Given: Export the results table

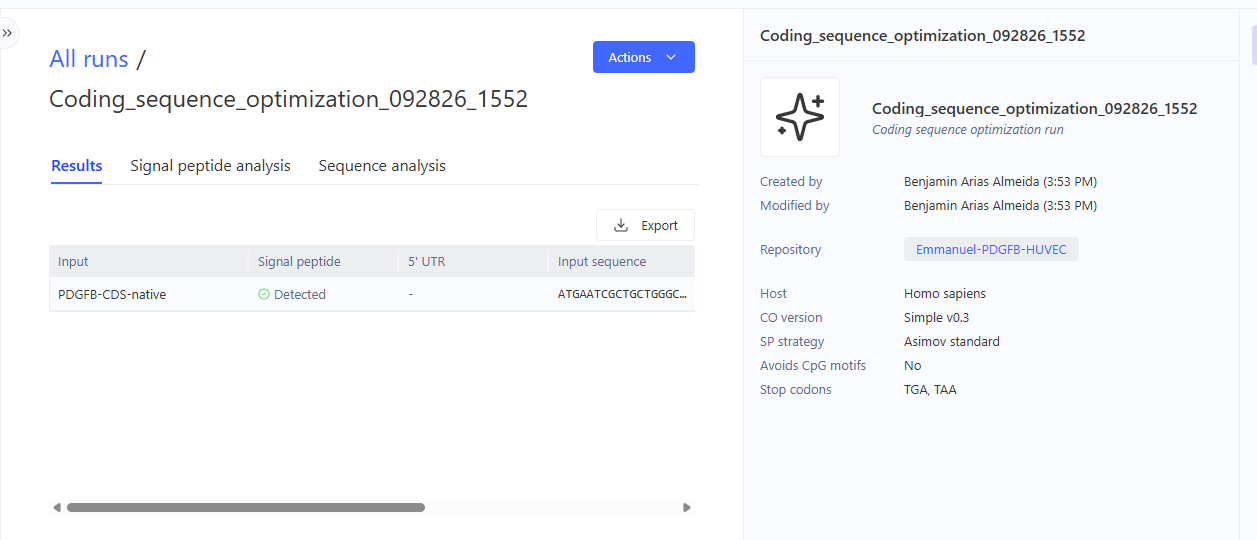Looking at the screenshot, I should pyautogui.click(x=645, y=225).
